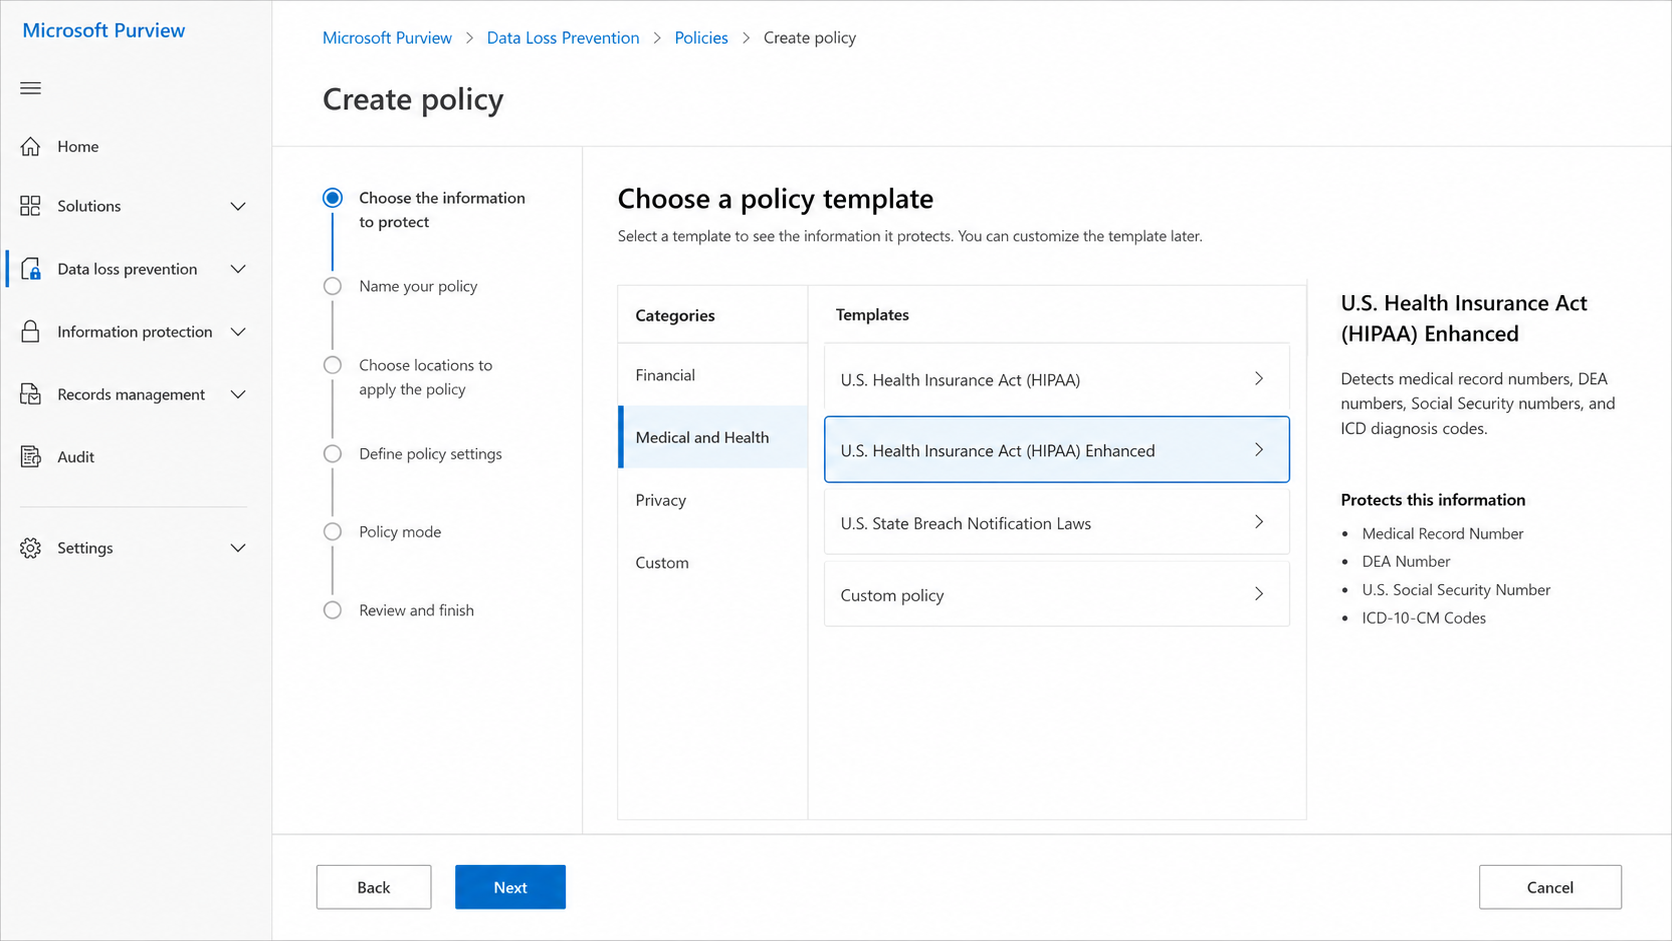
Task: Select the Custom policy template row
Action: 1057,594
